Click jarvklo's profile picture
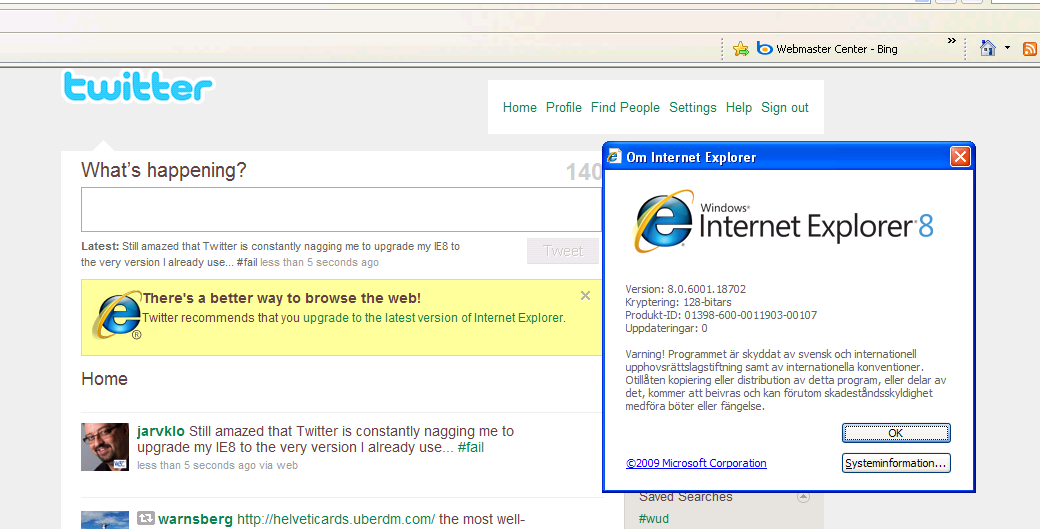Screen dimensions: 1040x529 click(105, 447)
